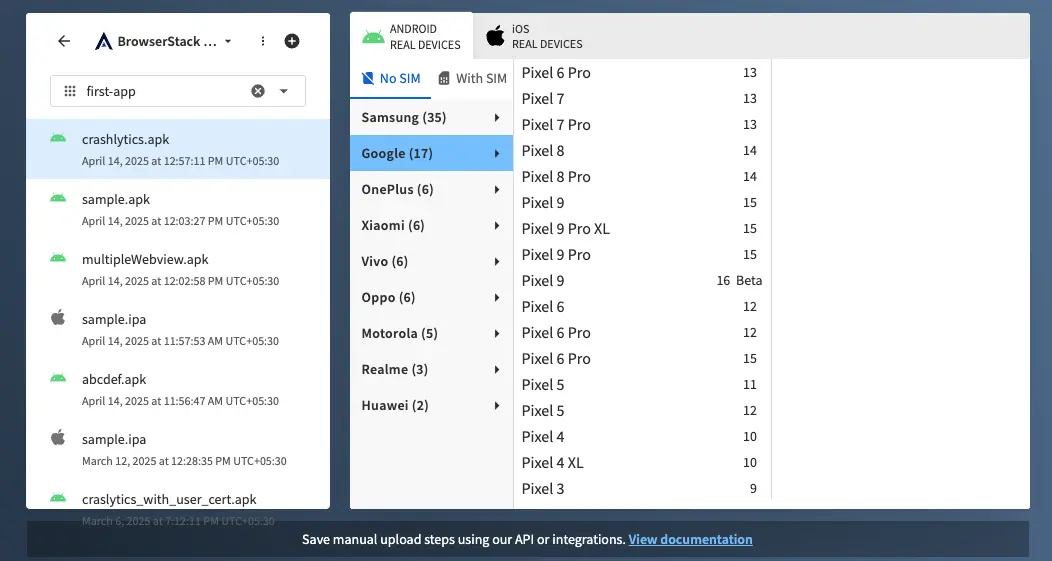Open the Android Real Devices tab
The width and height of the screenshot is (1052, 561).
pos(412,37)
